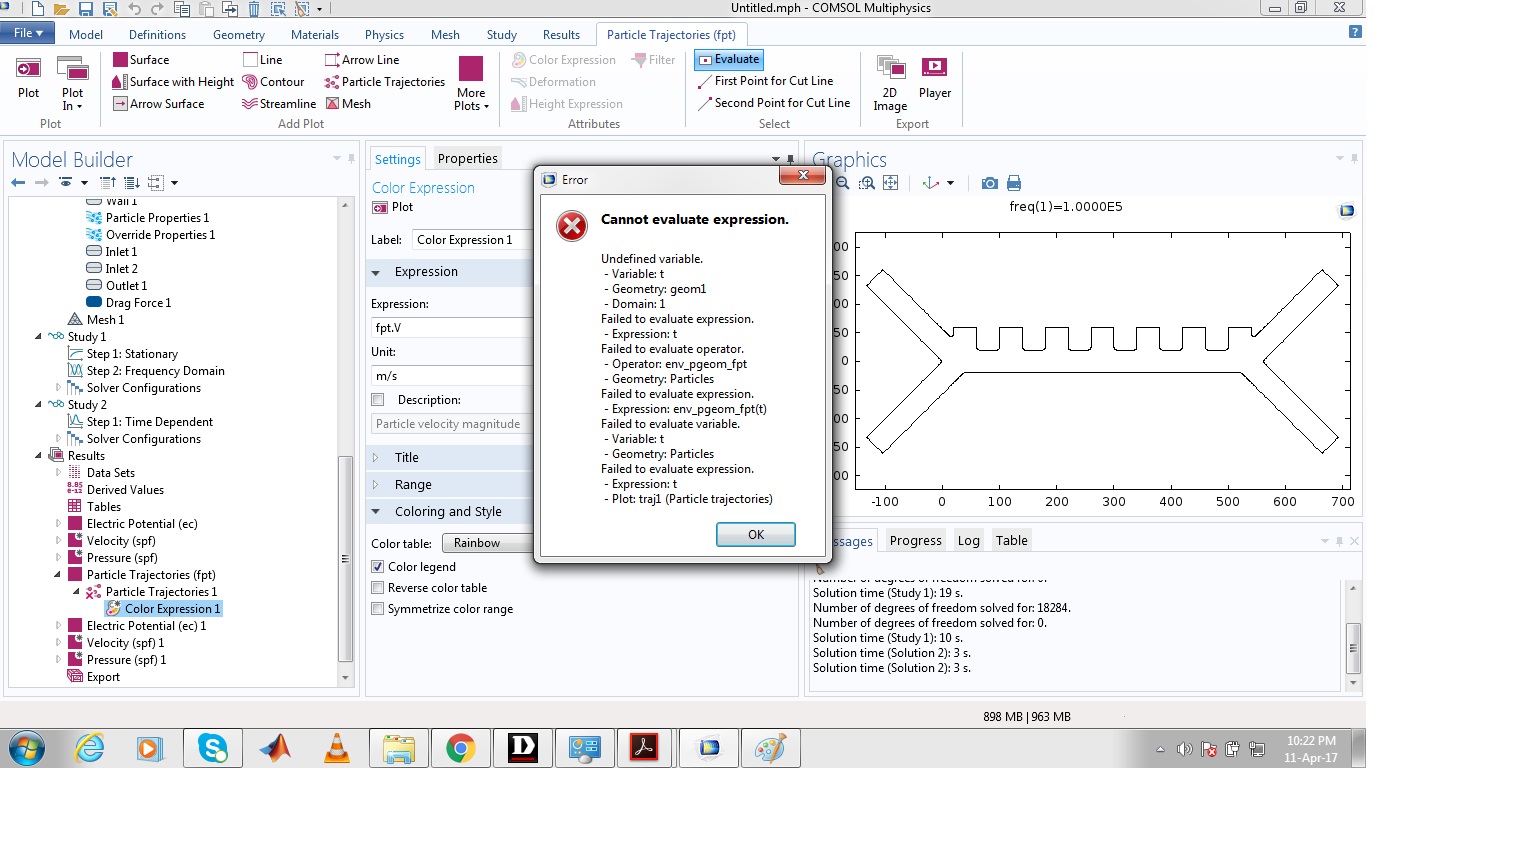Screen dimensions: 1529x860
Task: Click the Surface plot icon in ribbon
Action: point(121,60)
